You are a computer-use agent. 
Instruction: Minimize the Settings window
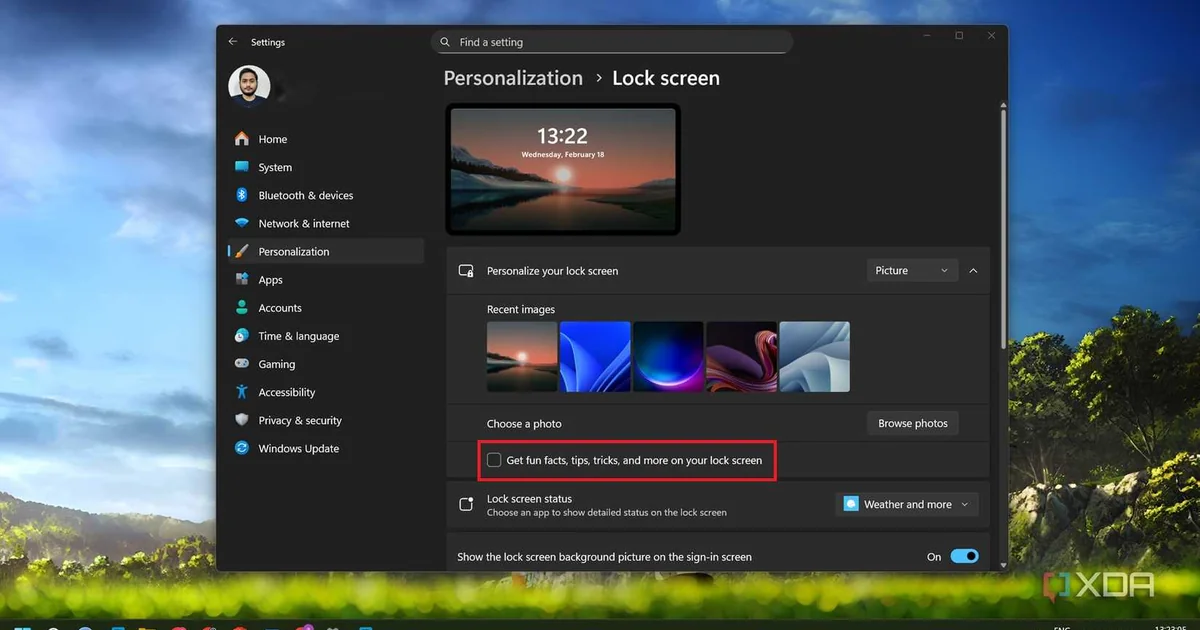[x=925, y=36]
